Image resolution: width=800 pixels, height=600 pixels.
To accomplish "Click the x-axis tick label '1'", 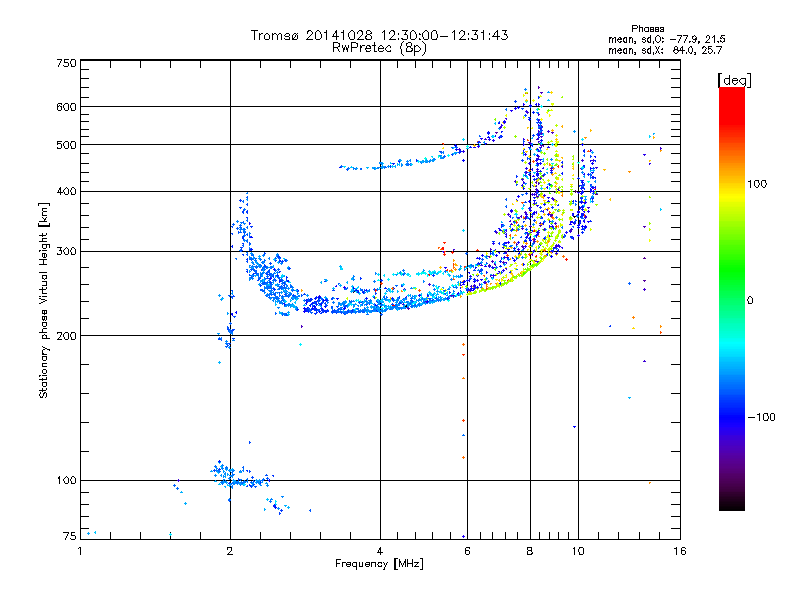I will click(x=80, y=551).
